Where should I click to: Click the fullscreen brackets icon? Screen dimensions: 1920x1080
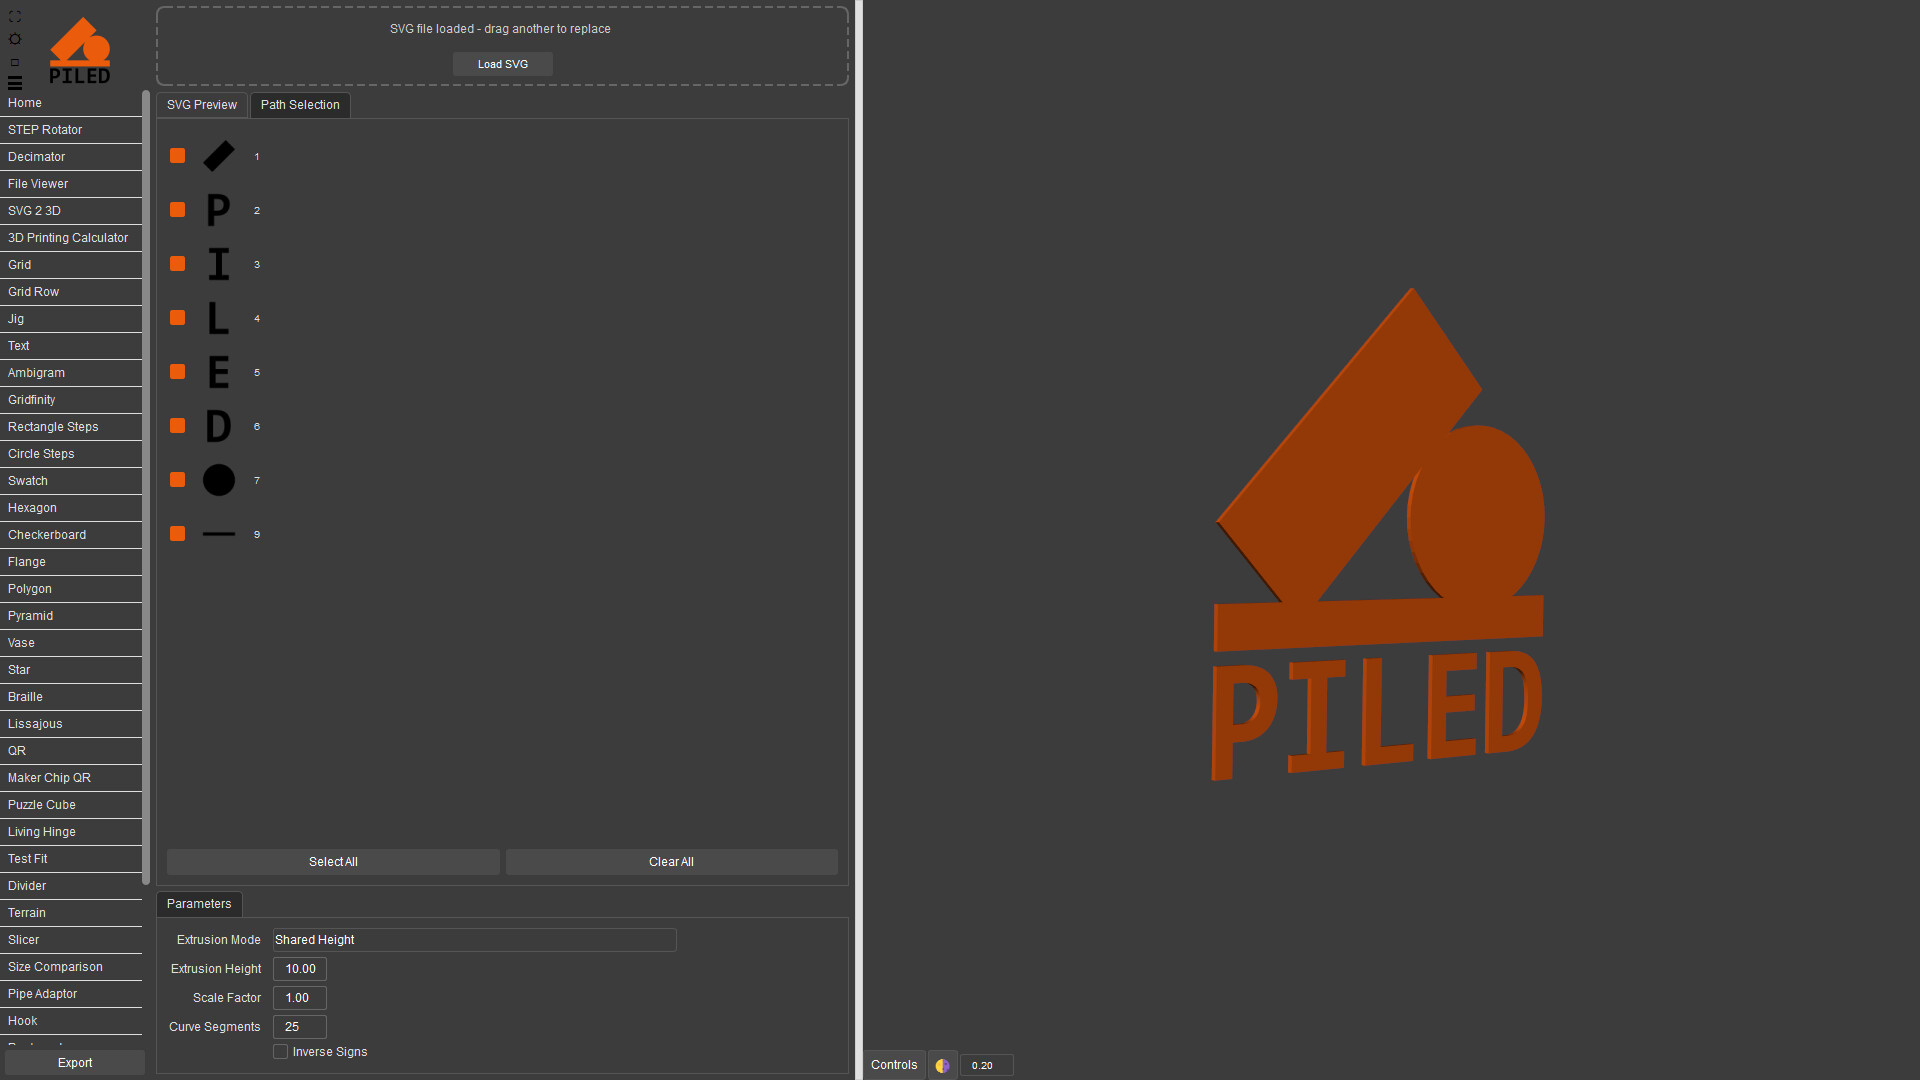click(x=14, y=17)
